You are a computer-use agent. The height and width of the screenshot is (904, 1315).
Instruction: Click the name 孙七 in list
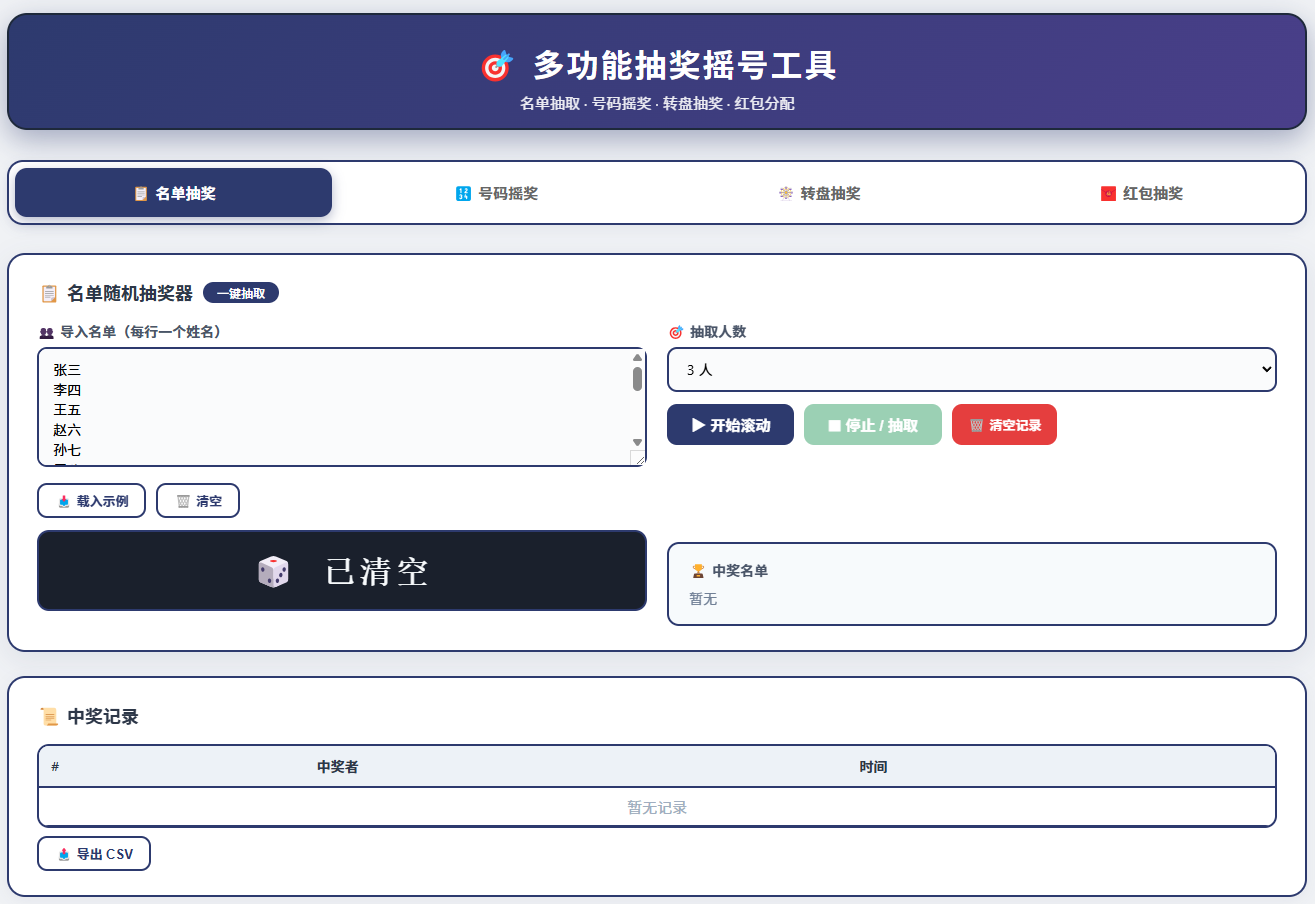[x=67, y=450]
